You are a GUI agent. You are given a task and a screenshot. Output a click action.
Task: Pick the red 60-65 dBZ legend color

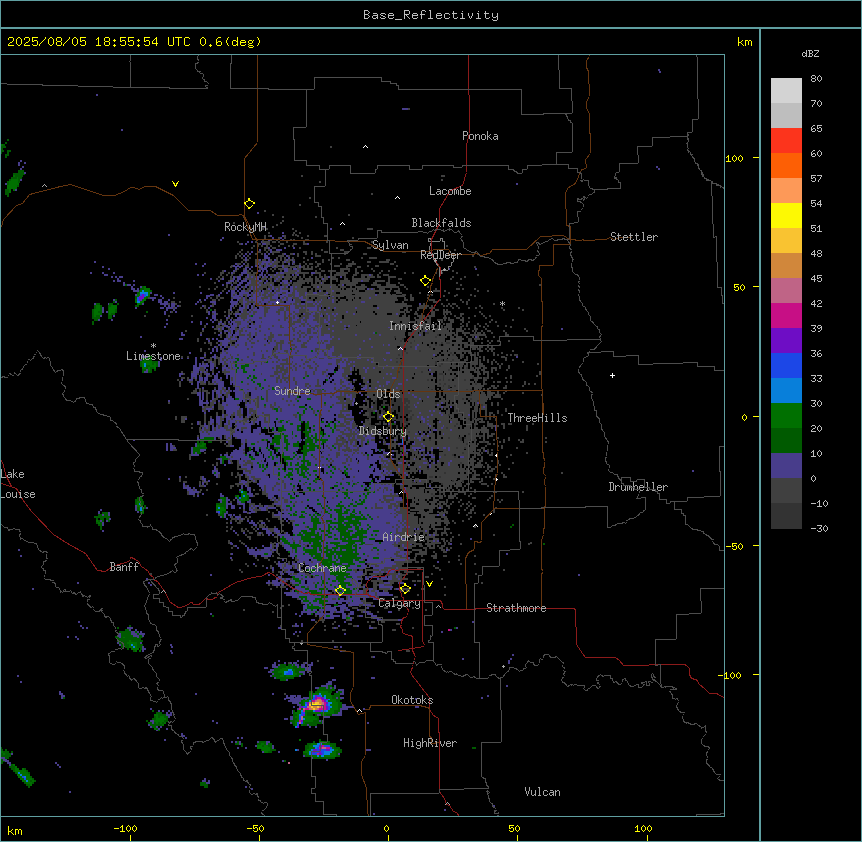click(x=786, y=141)
